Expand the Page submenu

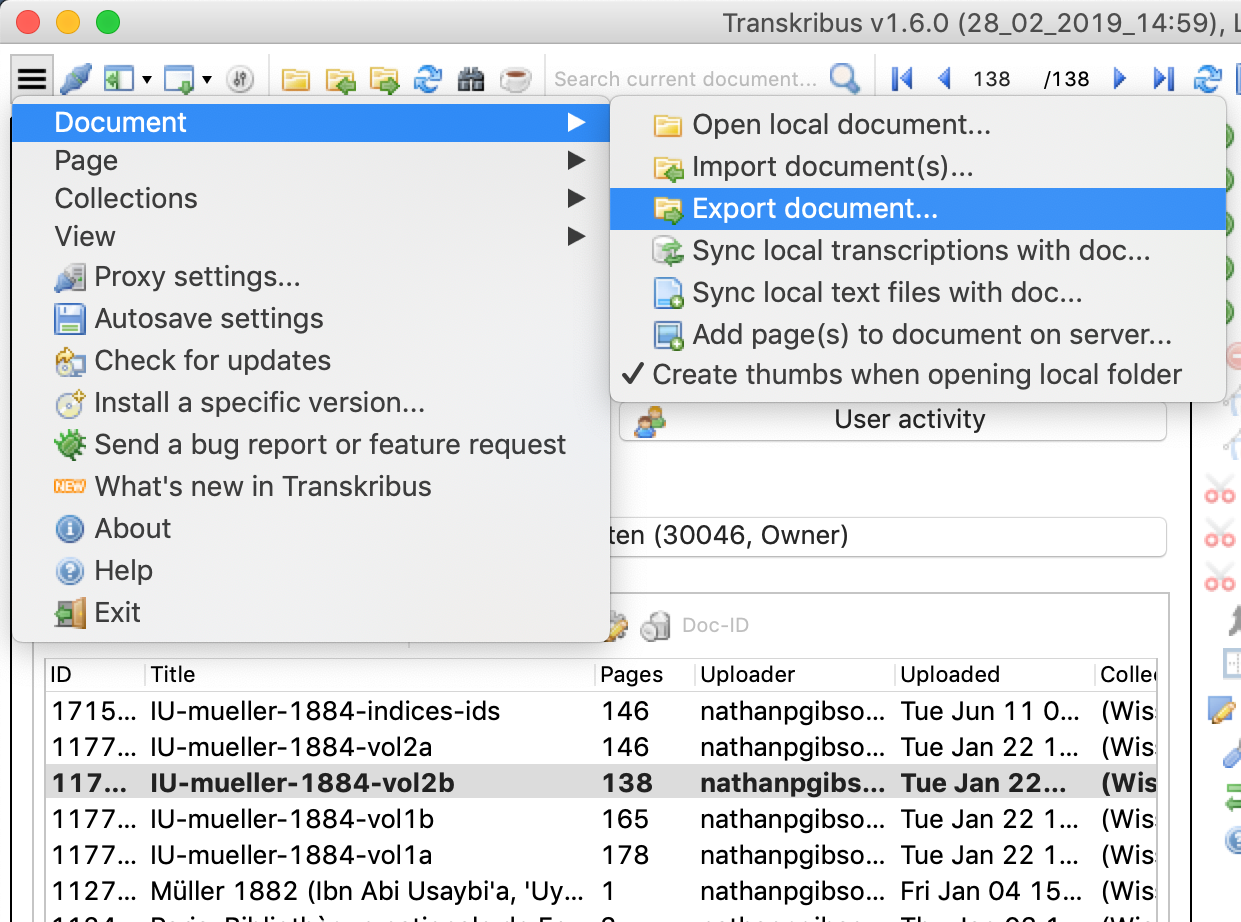[85, 160]
